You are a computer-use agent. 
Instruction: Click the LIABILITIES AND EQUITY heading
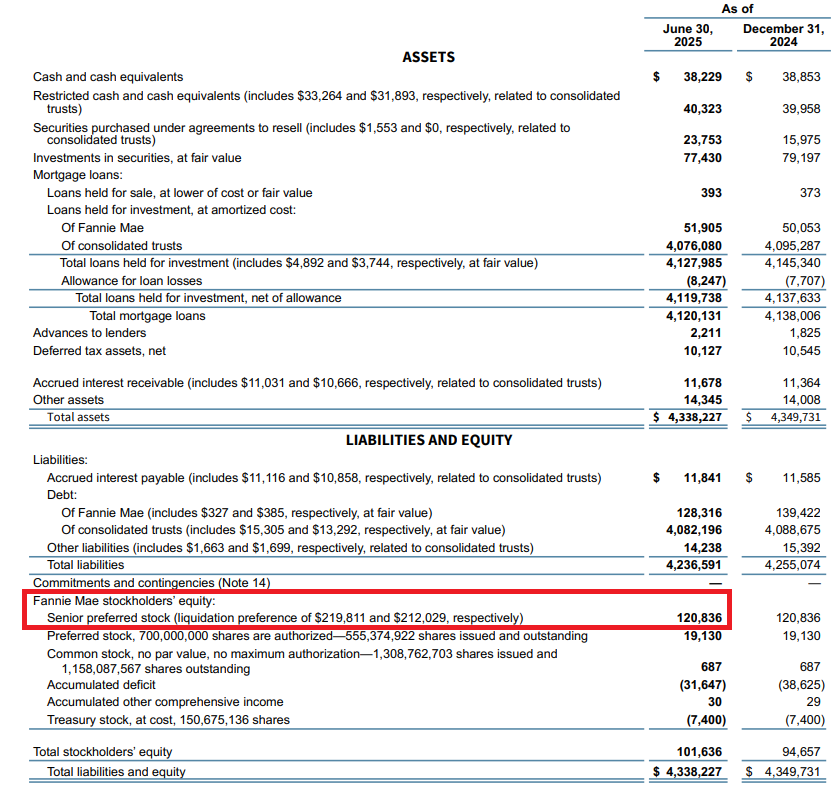pyautogui.click(x=429, y=440)
